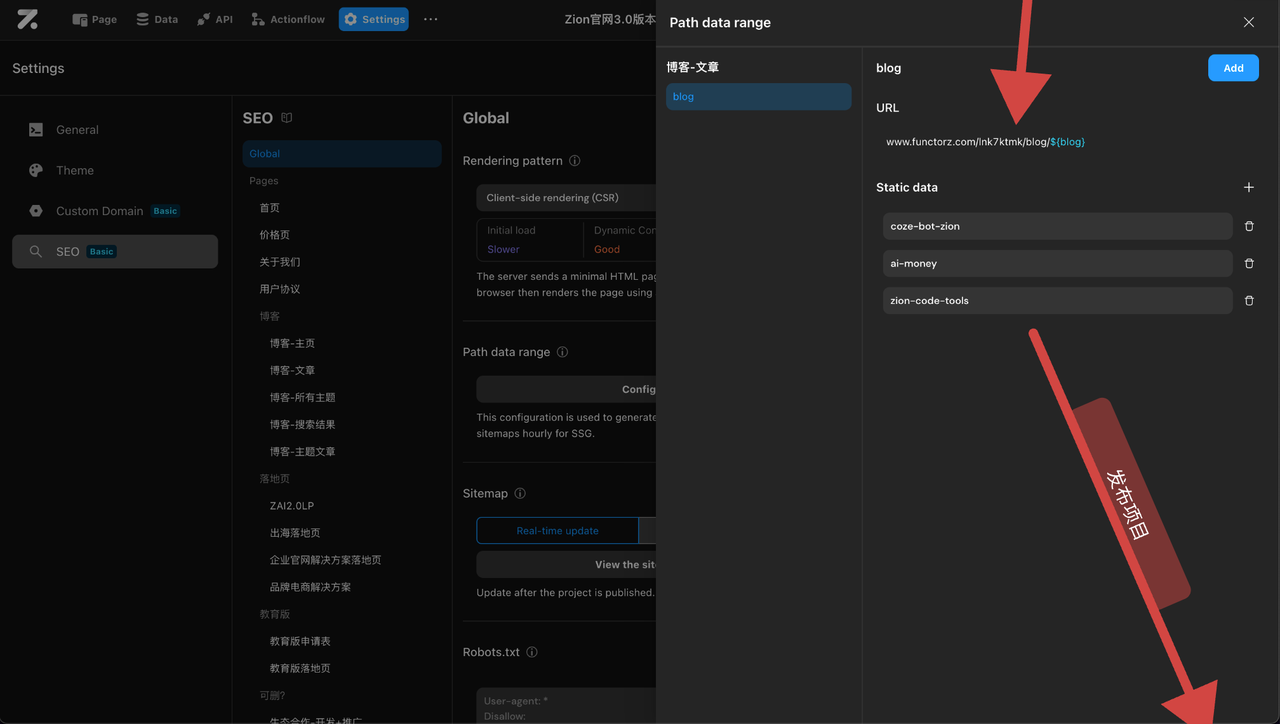The image size is (1280, 724).
Task: Add a static data entry
Action: click(1249, 187)
